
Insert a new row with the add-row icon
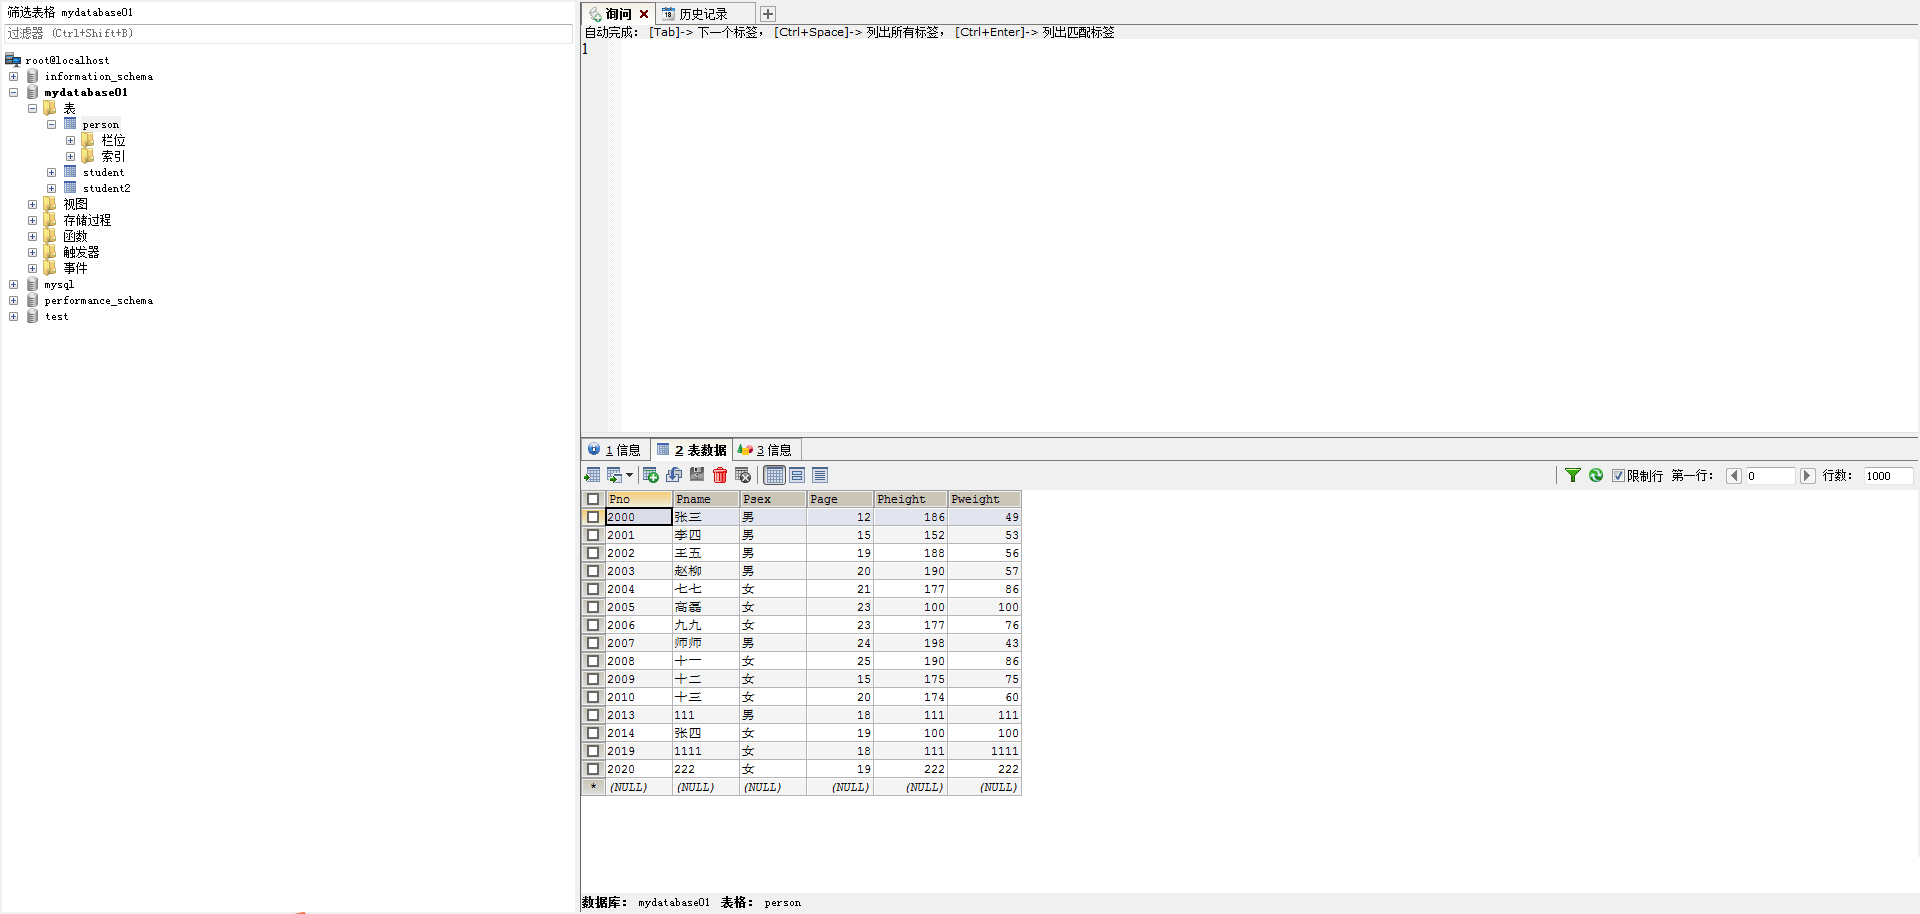[x=651, y=475]
